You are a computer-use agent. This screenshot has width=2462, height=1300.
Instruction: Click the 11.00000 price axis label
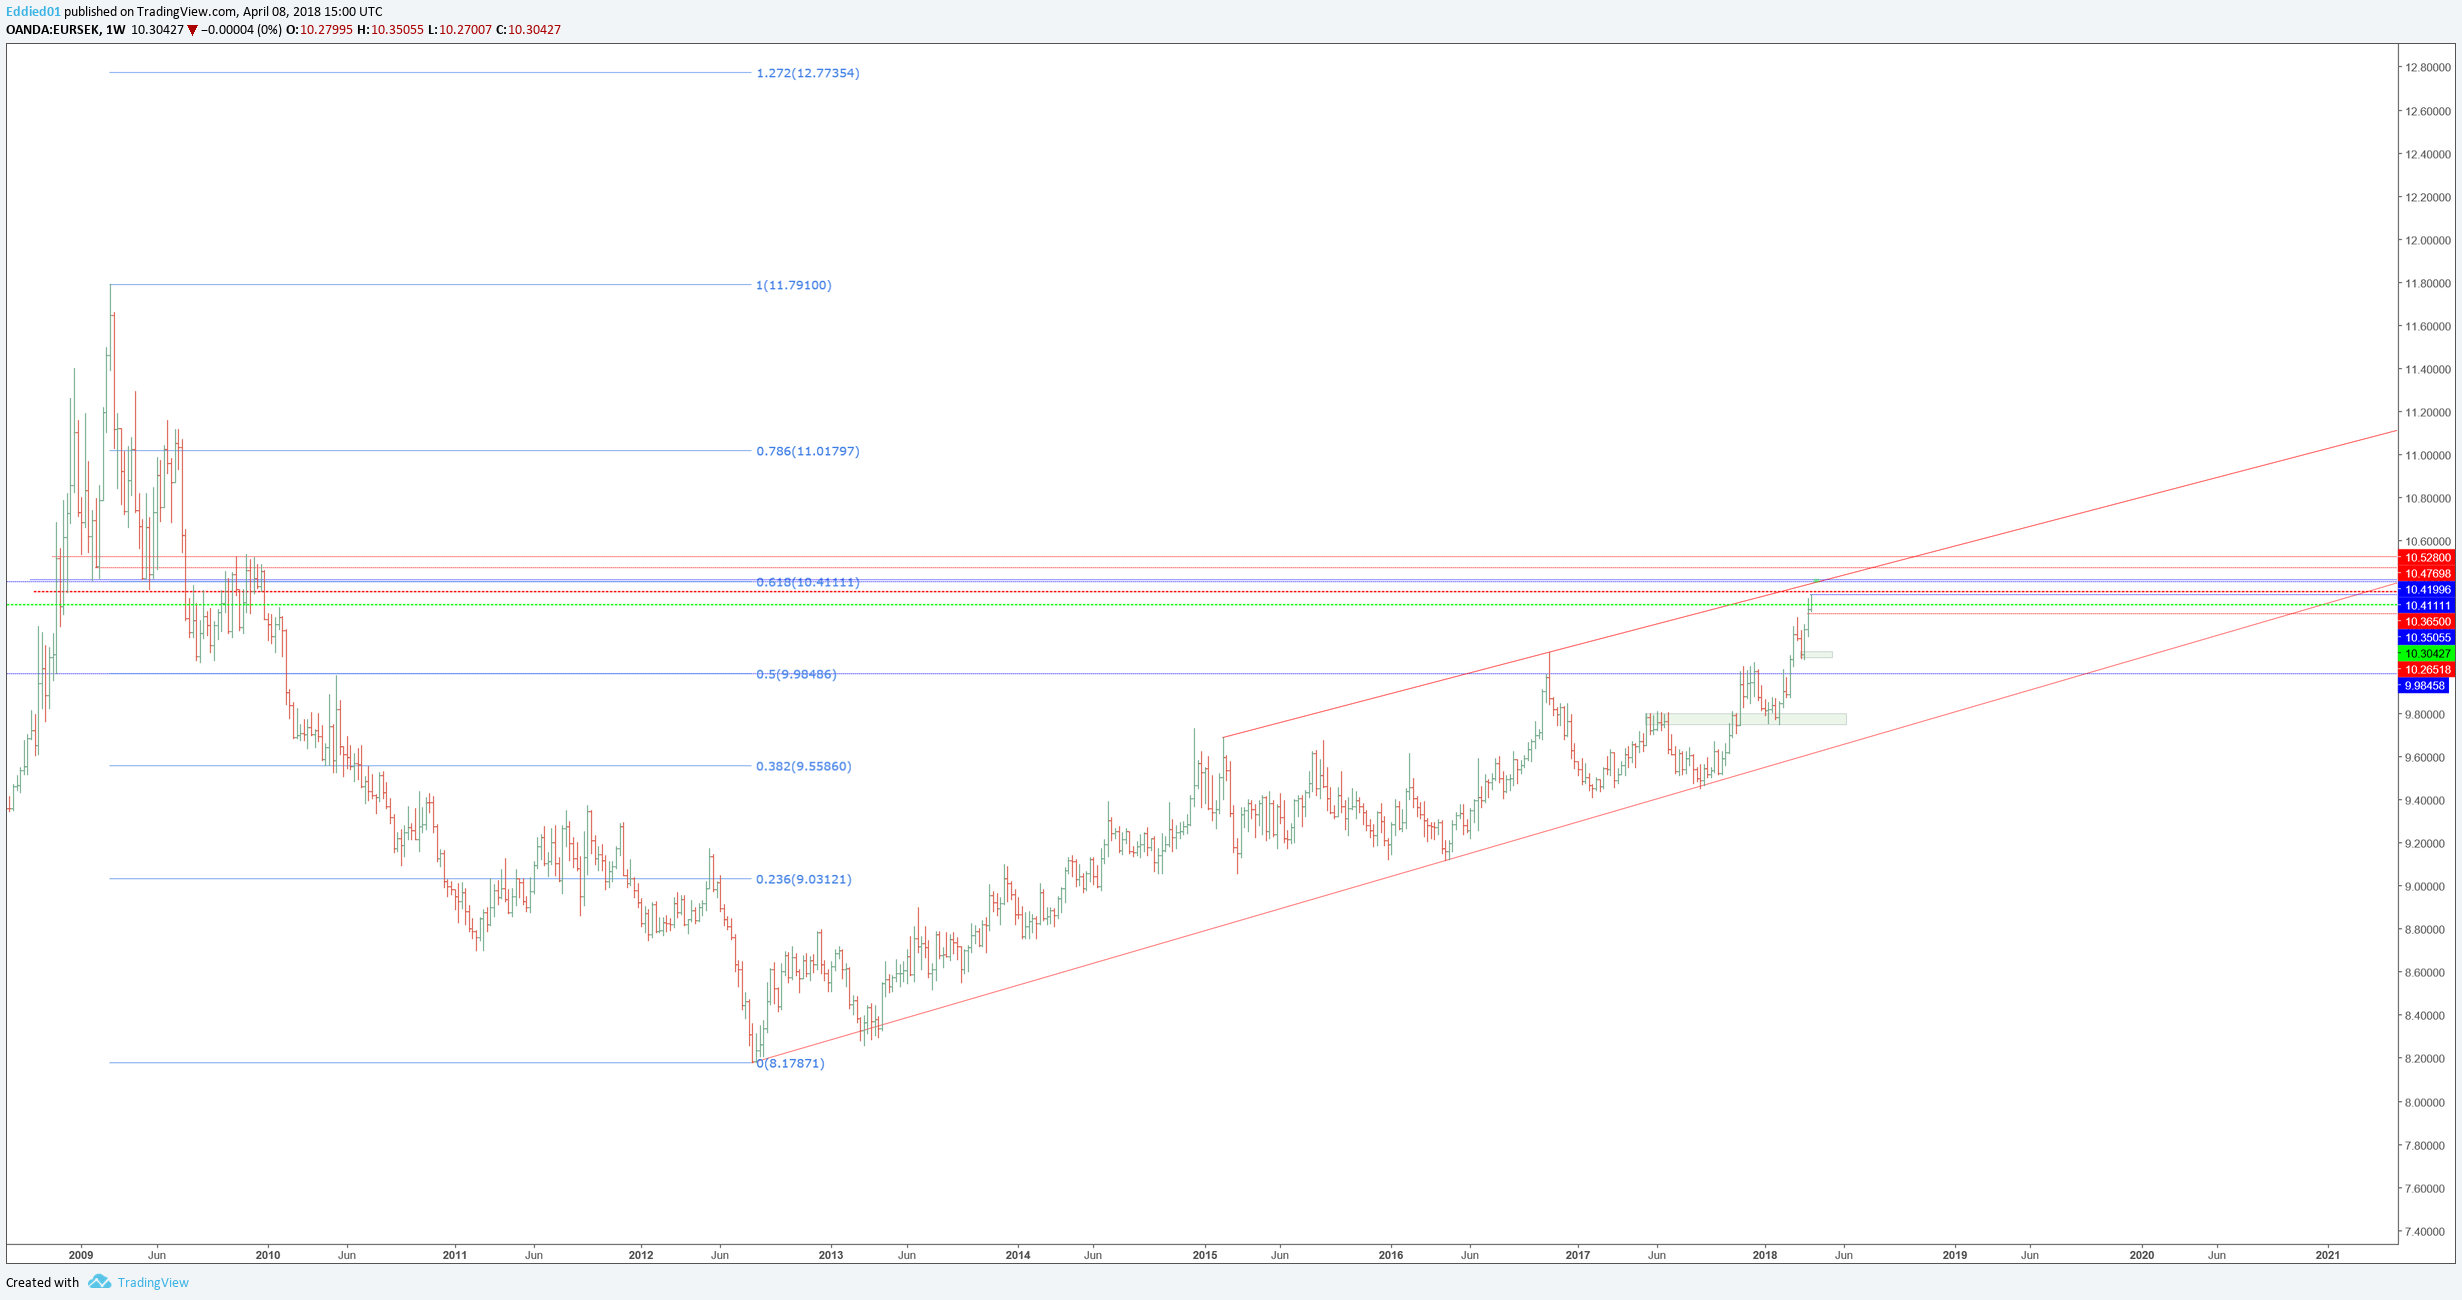tap(2428, 456)
